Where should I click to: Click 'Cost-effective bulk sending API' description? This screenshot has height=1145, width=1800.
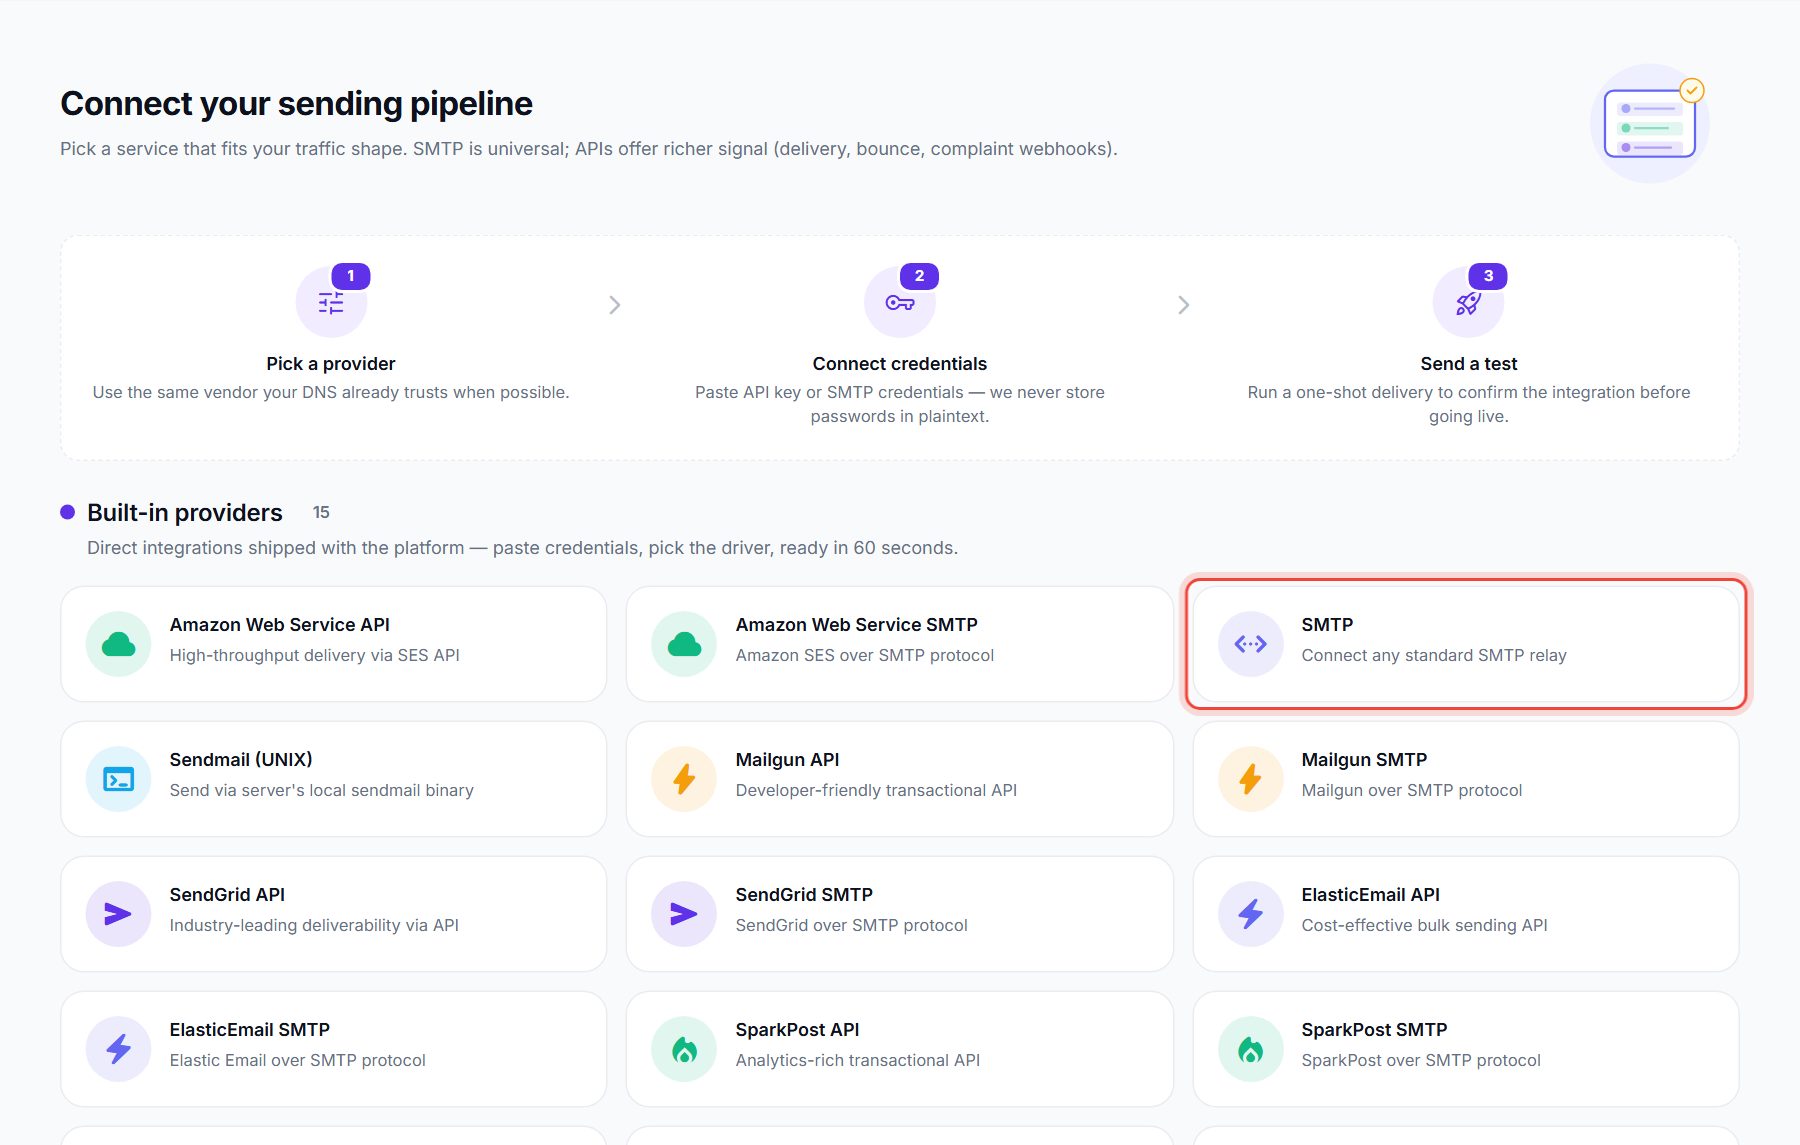click(1424, 926)
